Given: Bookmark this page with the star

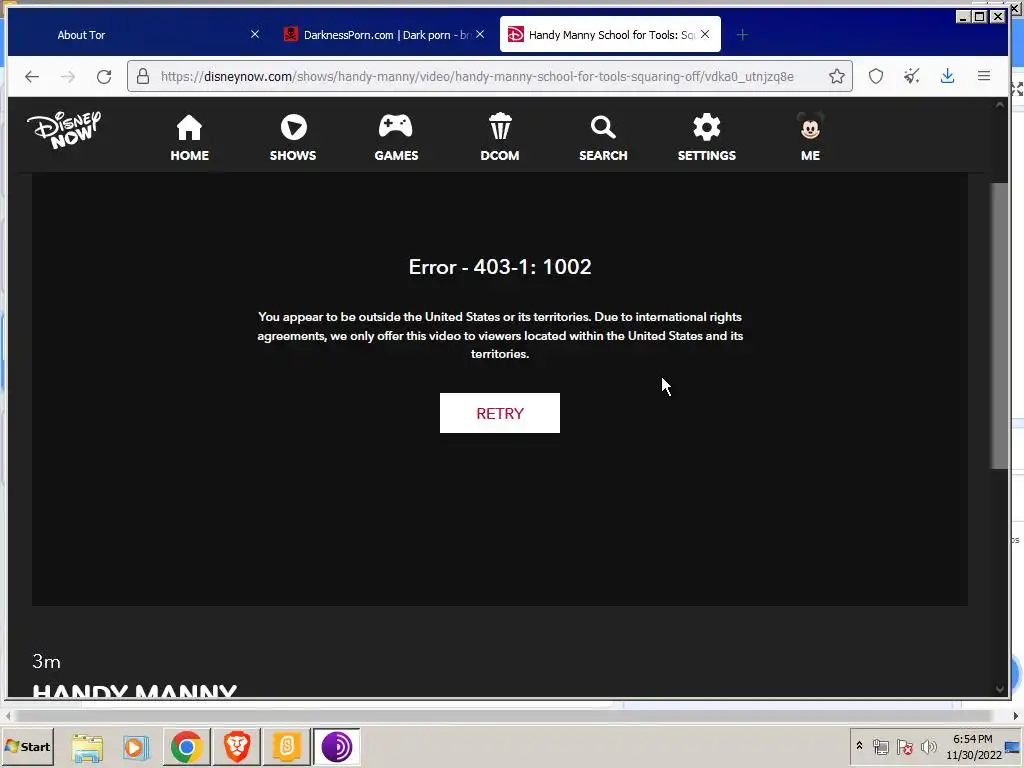Looking at the screenshot, I should click(x=837, y=76).
